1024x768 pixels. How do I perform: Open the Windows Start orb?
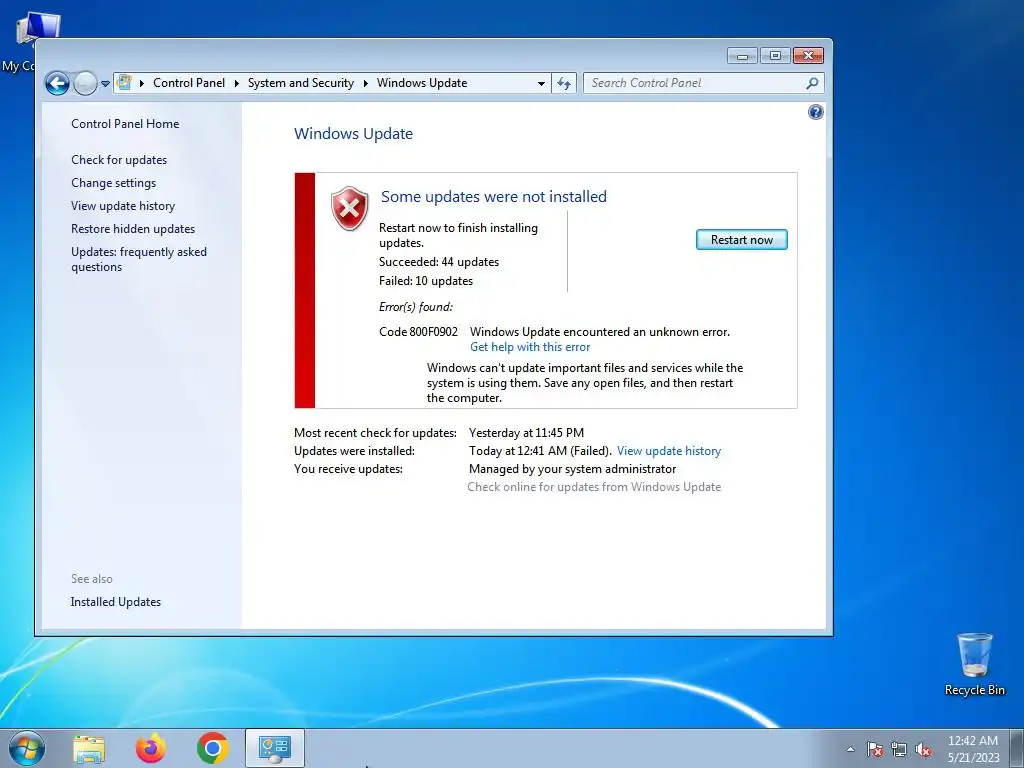pos(27,748)
